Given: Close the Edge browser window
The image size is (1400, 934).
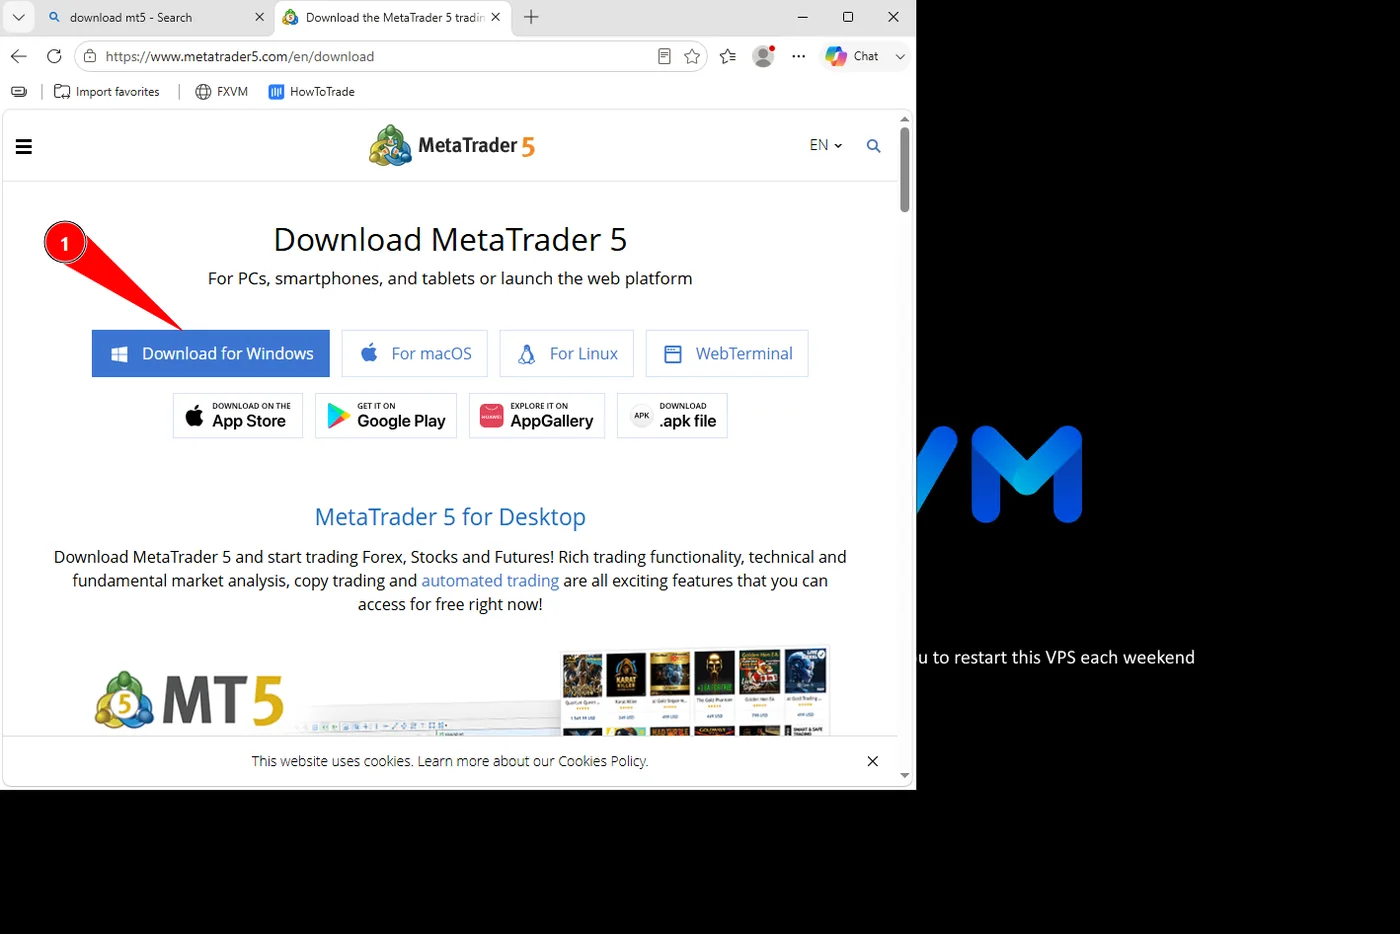Looking at the screenshot, I should pos(893,17).
